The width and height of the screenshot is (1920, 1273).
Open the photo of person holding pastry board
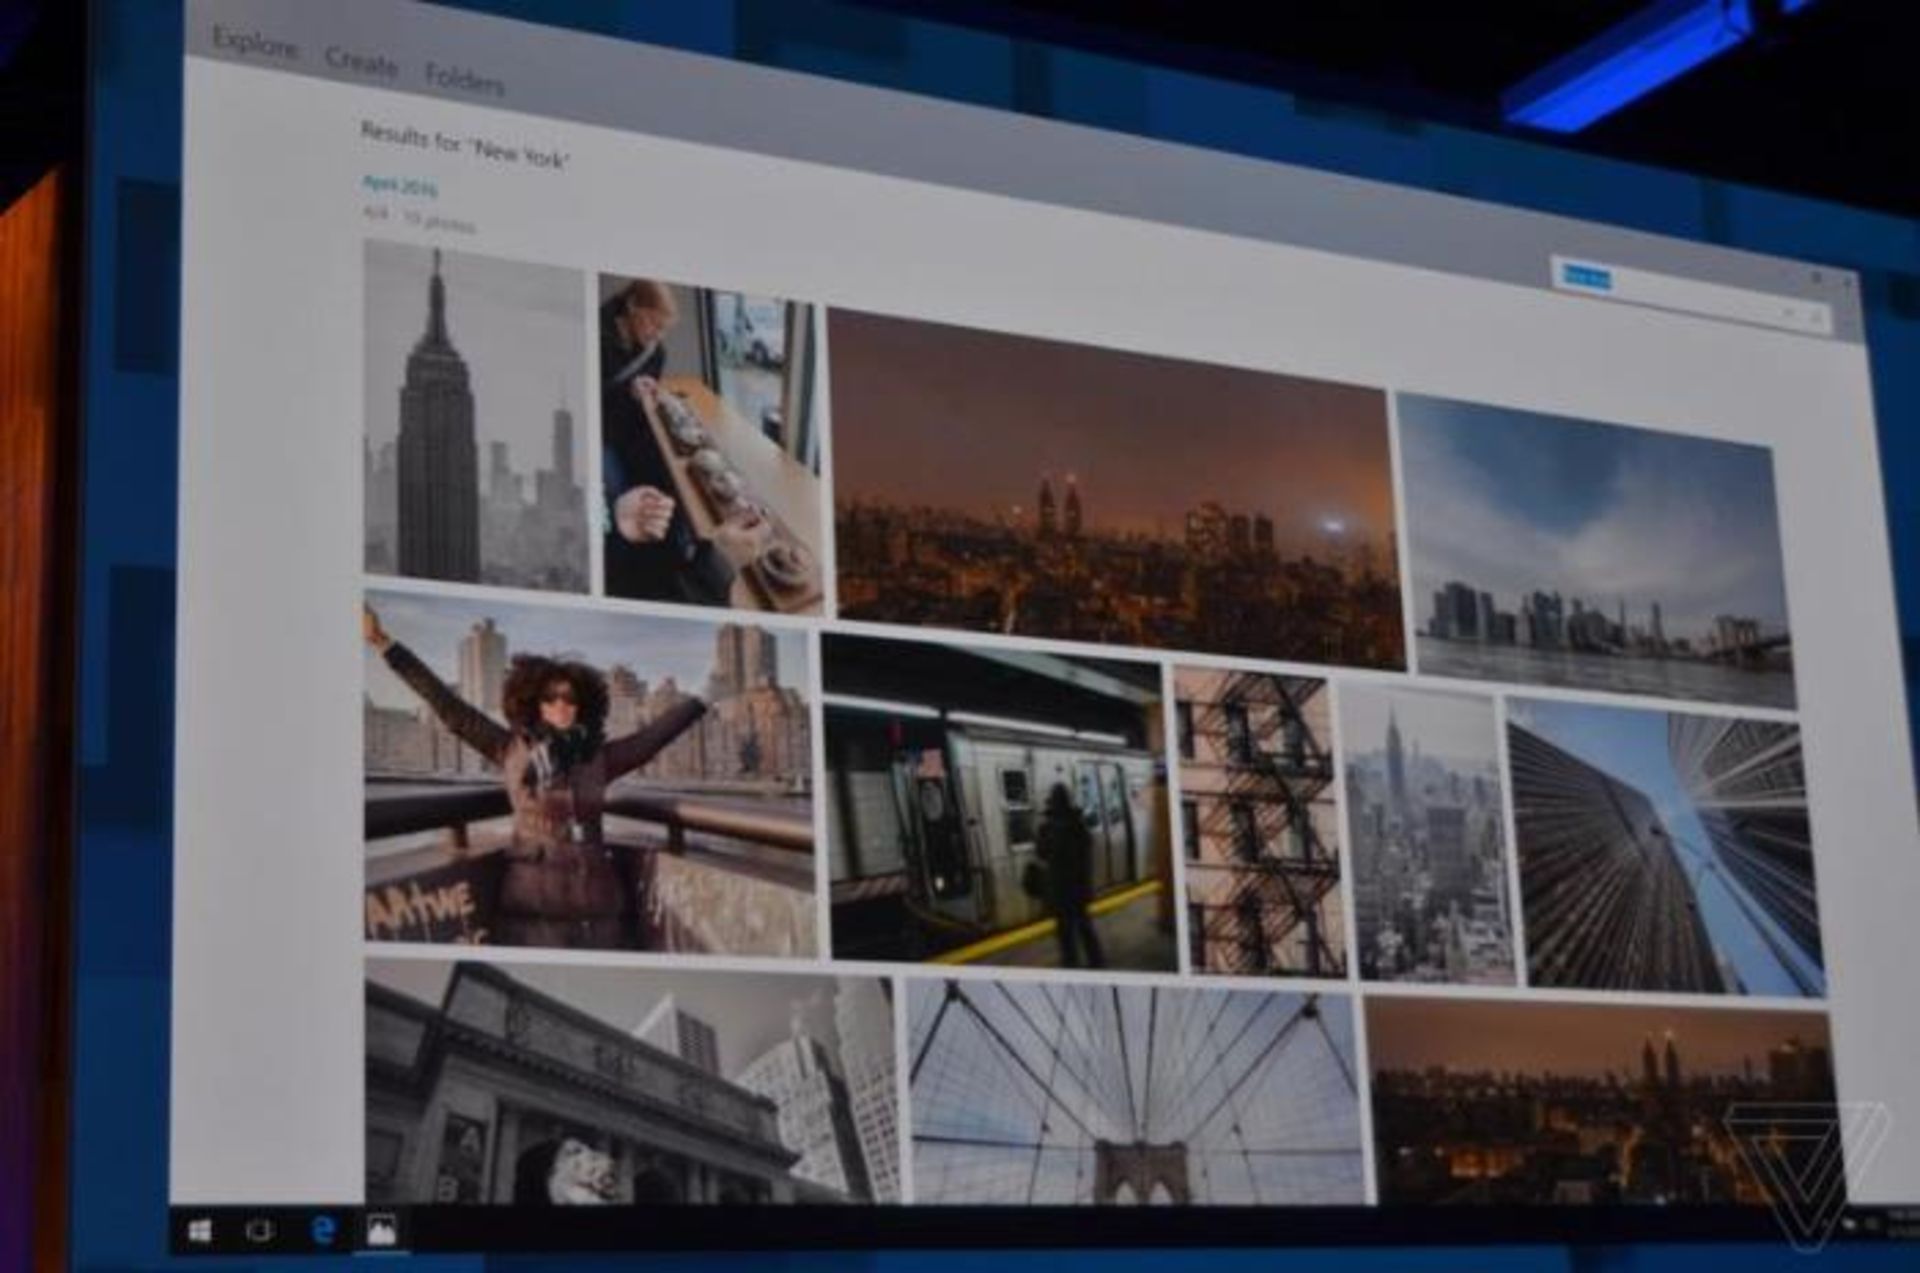click(x=710, y=445)
